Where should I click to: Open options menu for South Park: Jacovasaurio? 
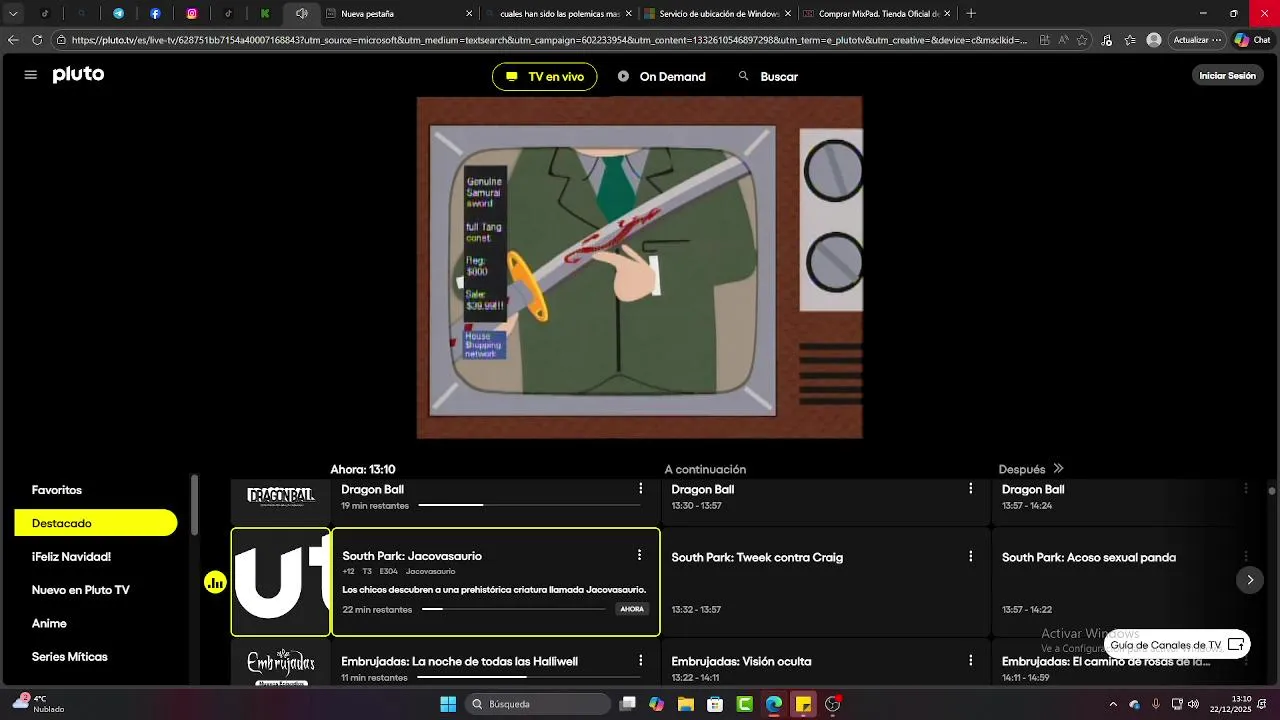point(639,555)
